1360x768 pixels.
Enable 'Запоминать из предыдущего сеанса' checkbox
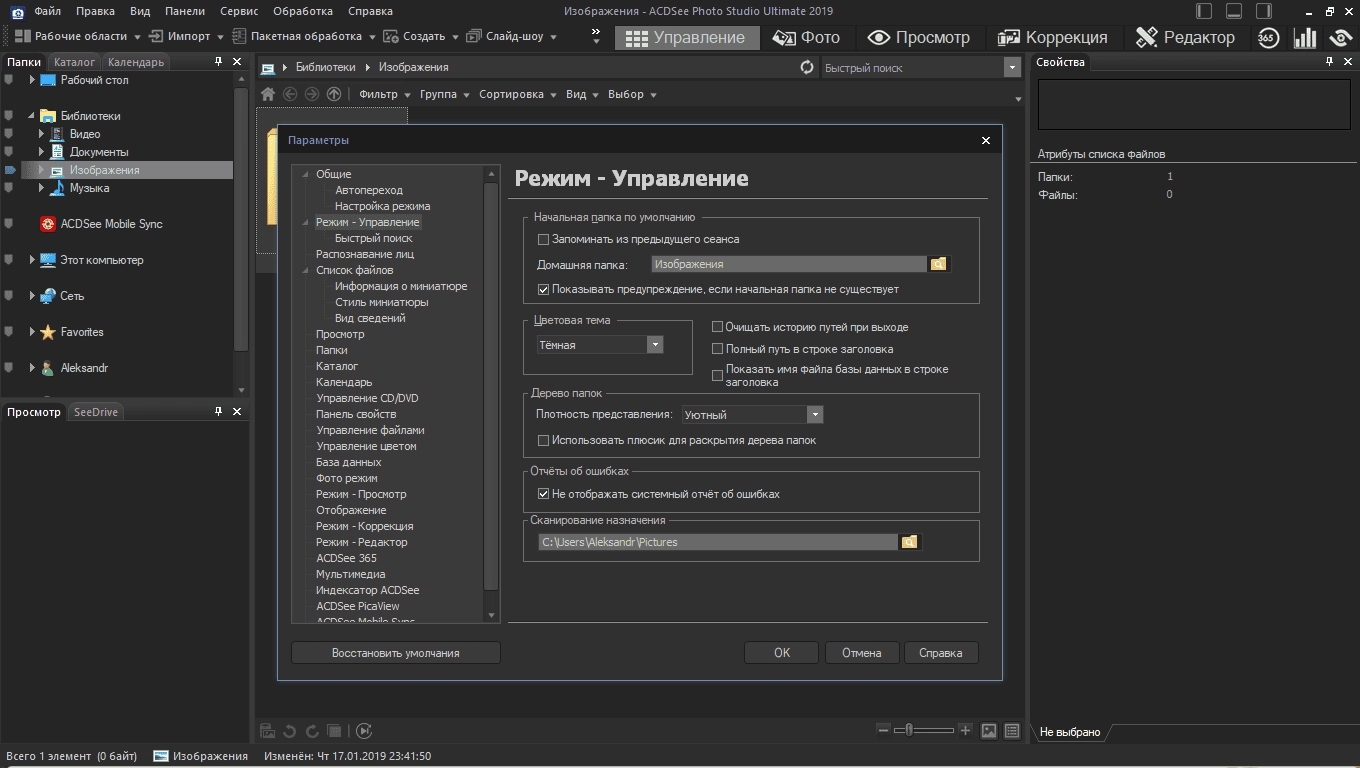[544, 239]
